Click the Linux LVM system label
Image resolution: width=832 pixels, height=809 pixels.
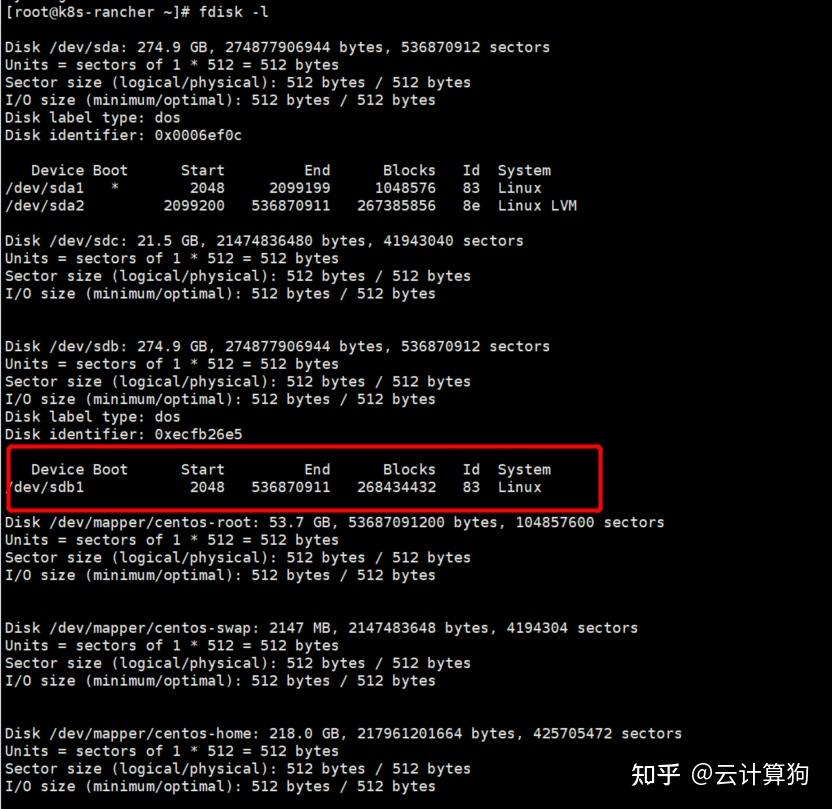pos(537,205)
